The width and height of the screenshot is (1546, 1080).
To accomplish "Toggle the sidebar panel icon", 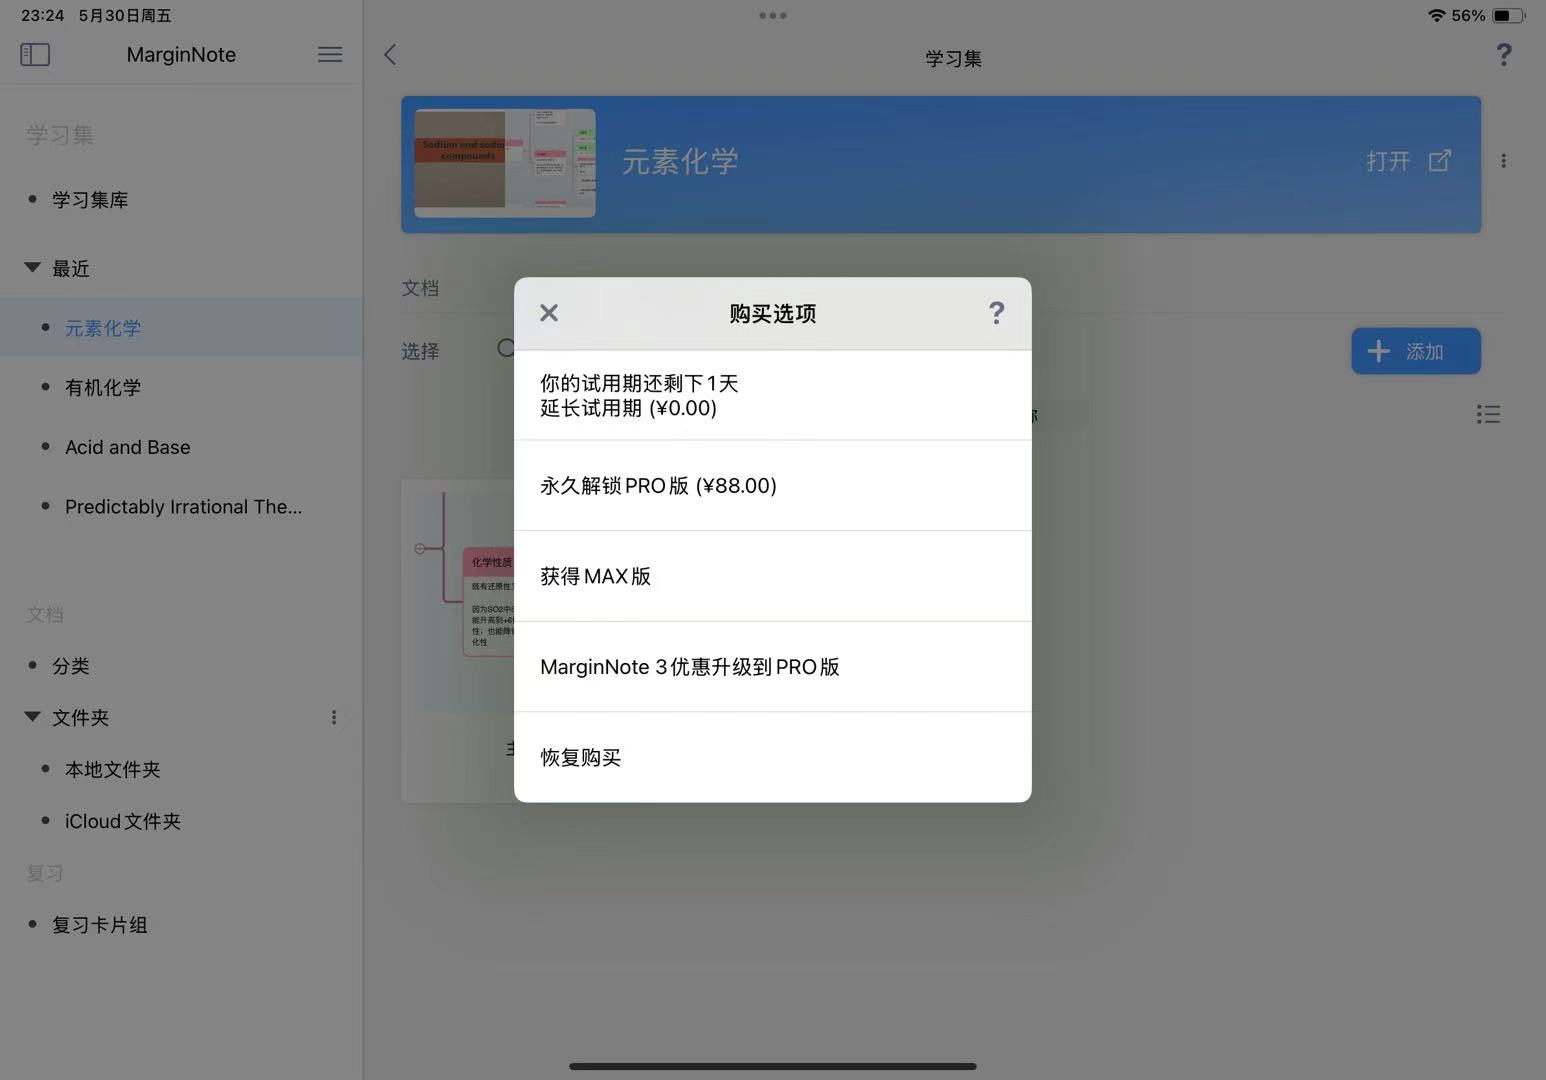I will click(35, 54).
